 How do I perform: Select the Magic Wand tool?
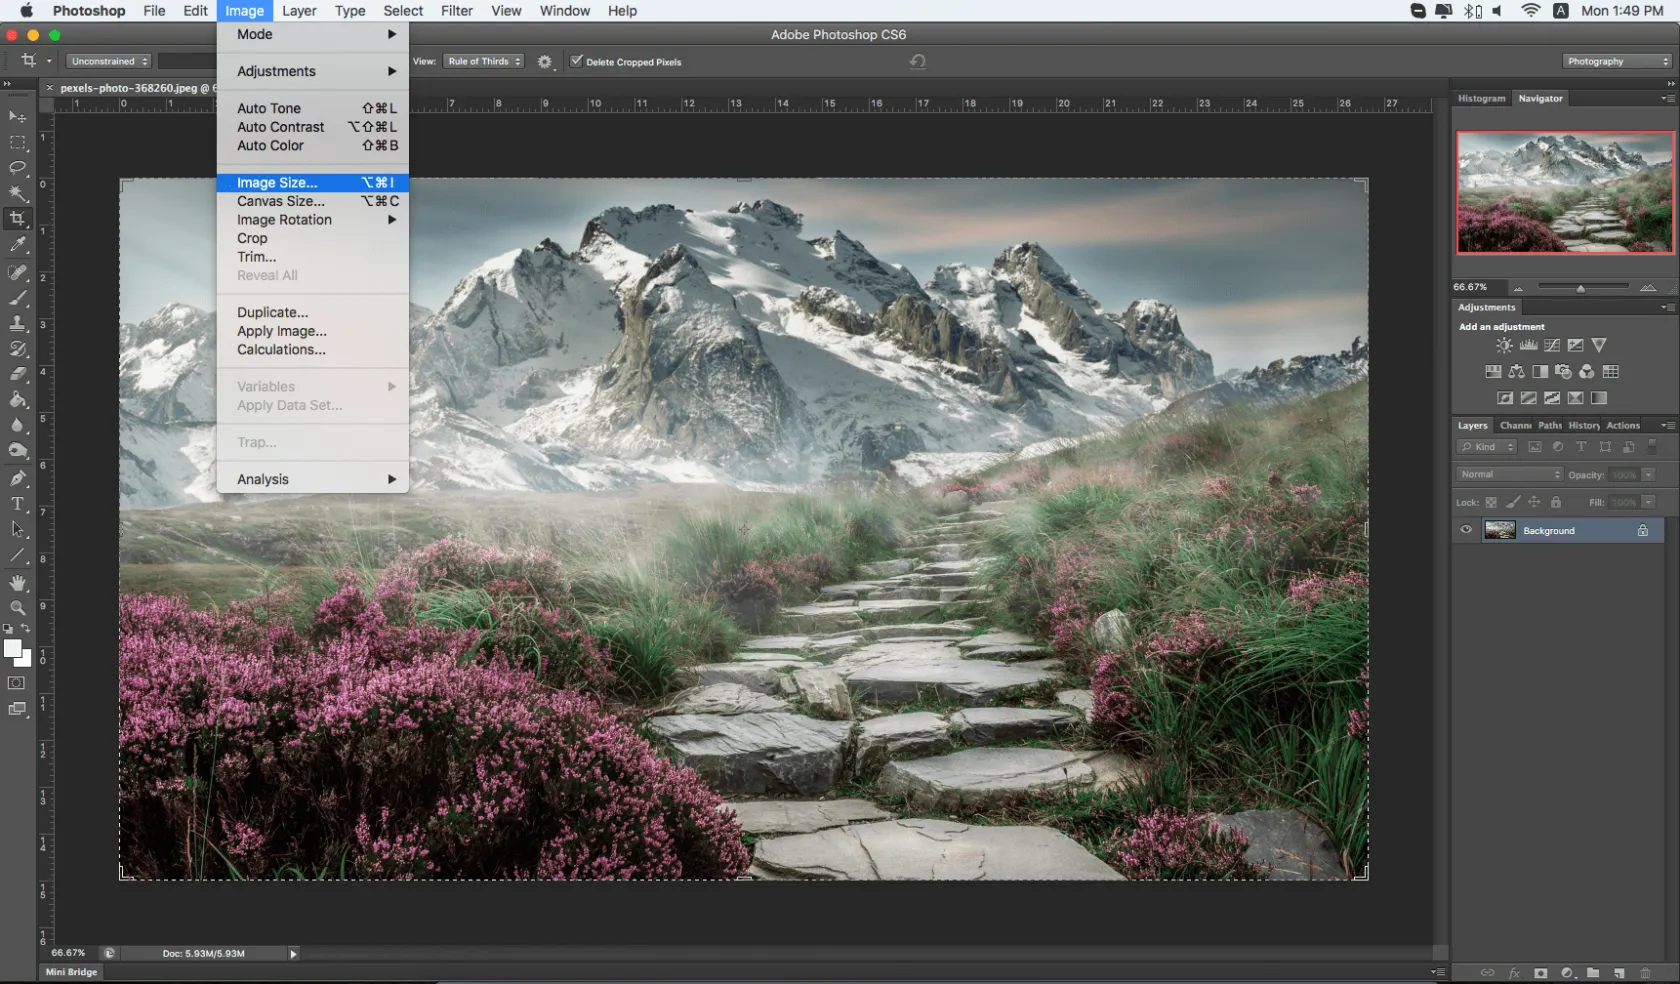pos(18,193)
